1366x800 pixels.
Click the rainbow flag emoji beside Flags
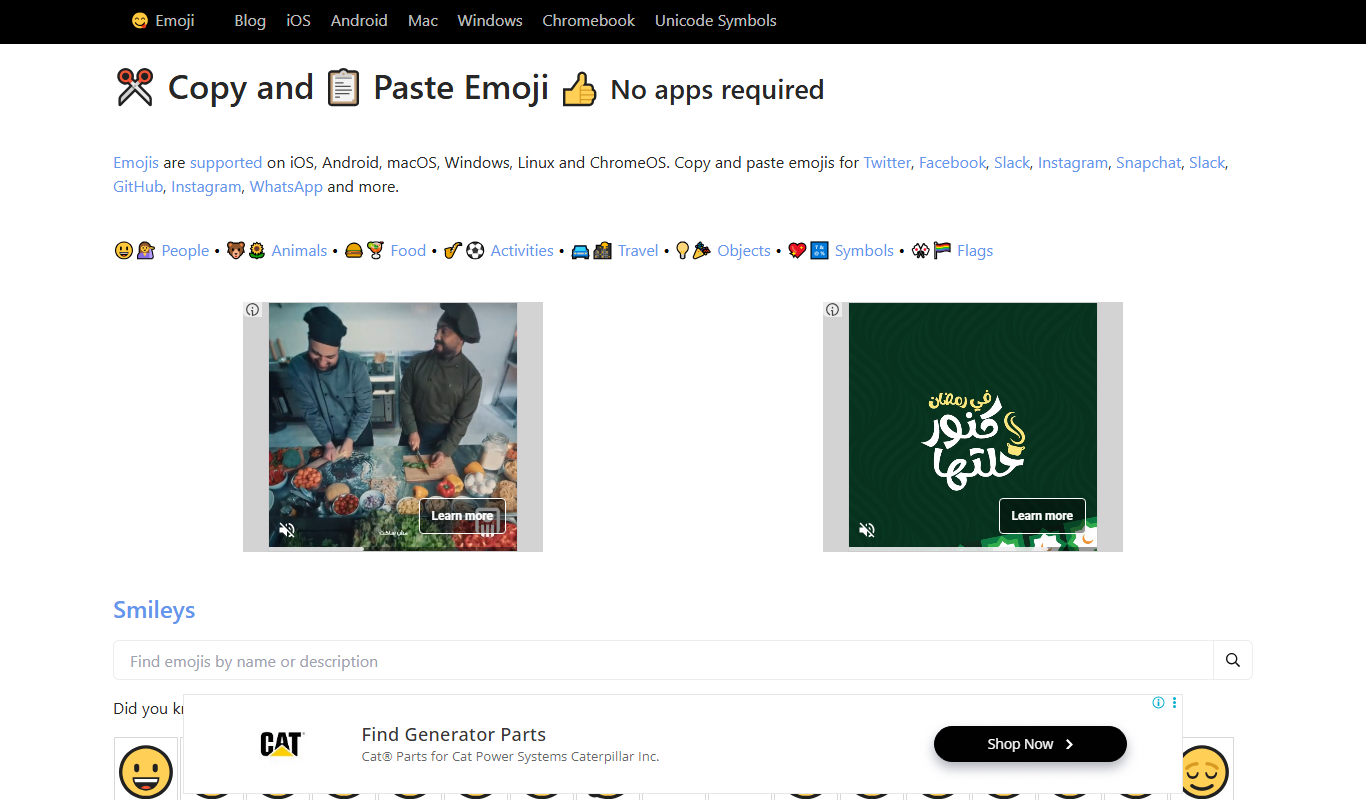pyautogui.click(x=942, y=251)
